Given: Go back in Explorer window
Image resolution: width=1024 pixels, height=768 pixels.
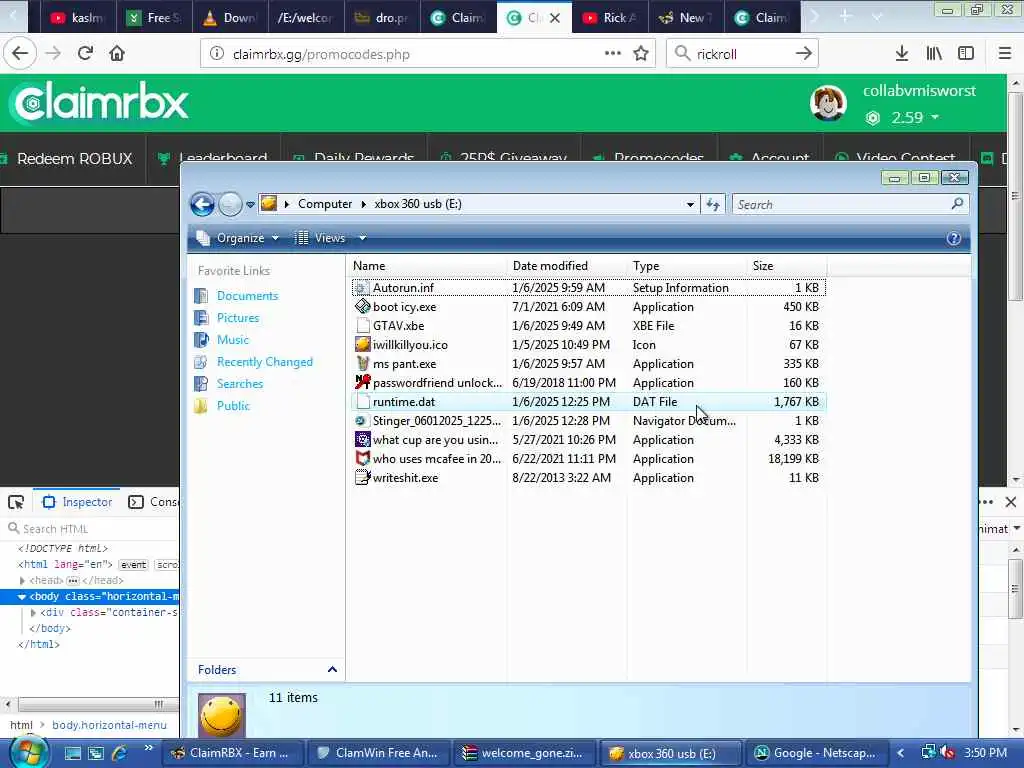Looking at the screenshot, I should (202, 204).
